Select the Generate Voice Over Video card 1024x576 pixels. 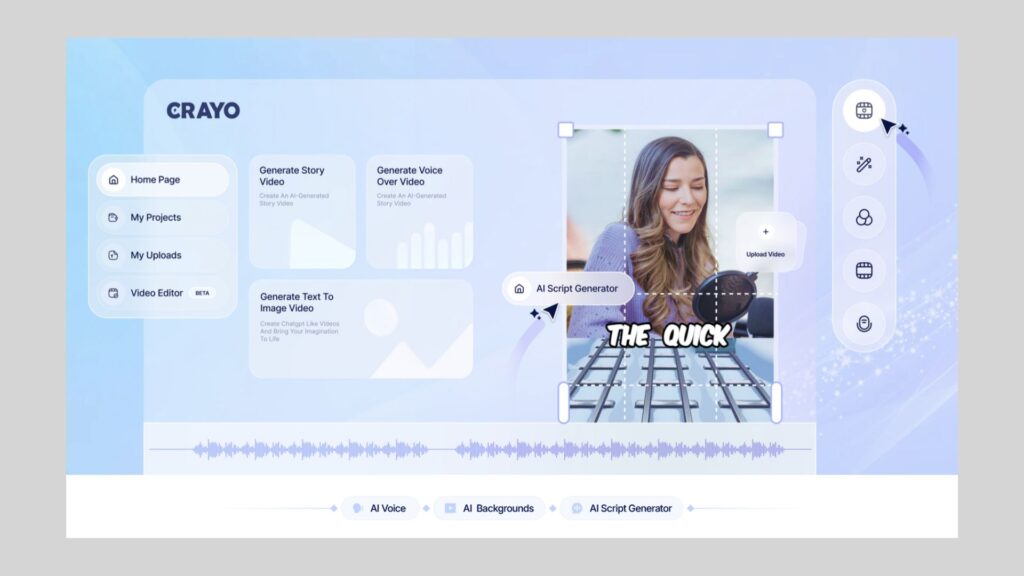419,212
